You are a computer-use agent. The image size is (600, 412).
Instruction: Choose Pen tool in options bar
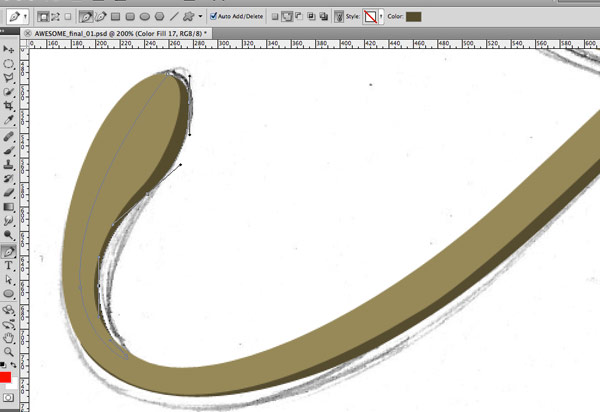point(86,16)
